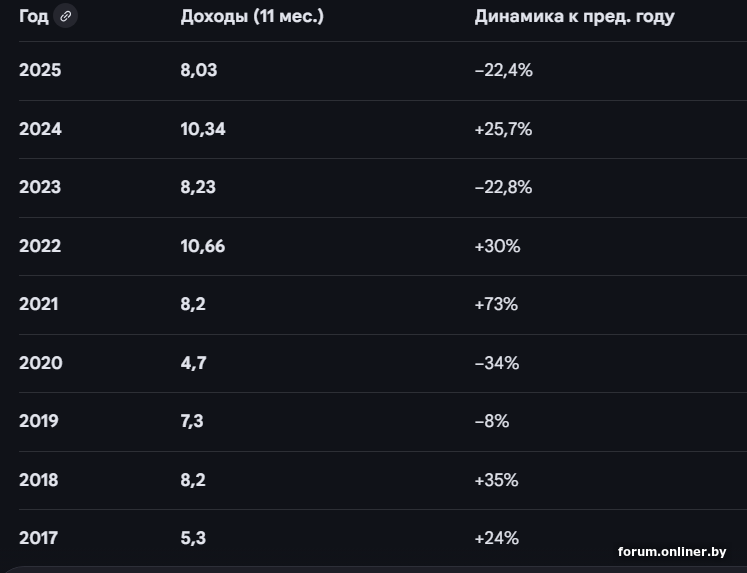Select the −34% dynamics cell
Screen dimensions: 747x573
point(497,363)
